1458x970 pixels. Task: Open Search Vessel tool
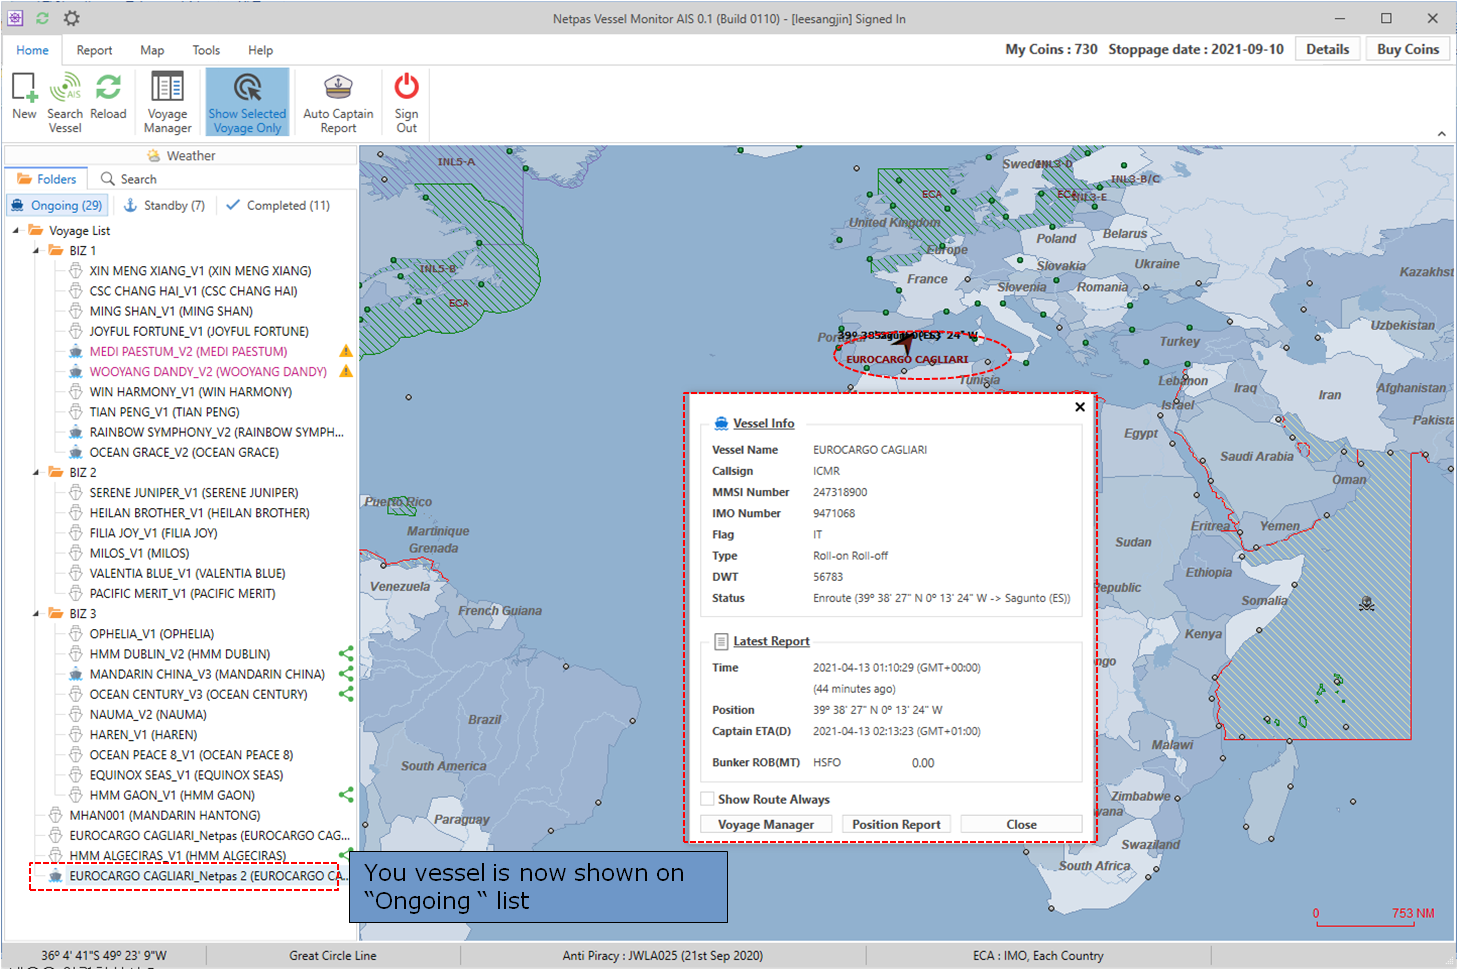[65, 102]
